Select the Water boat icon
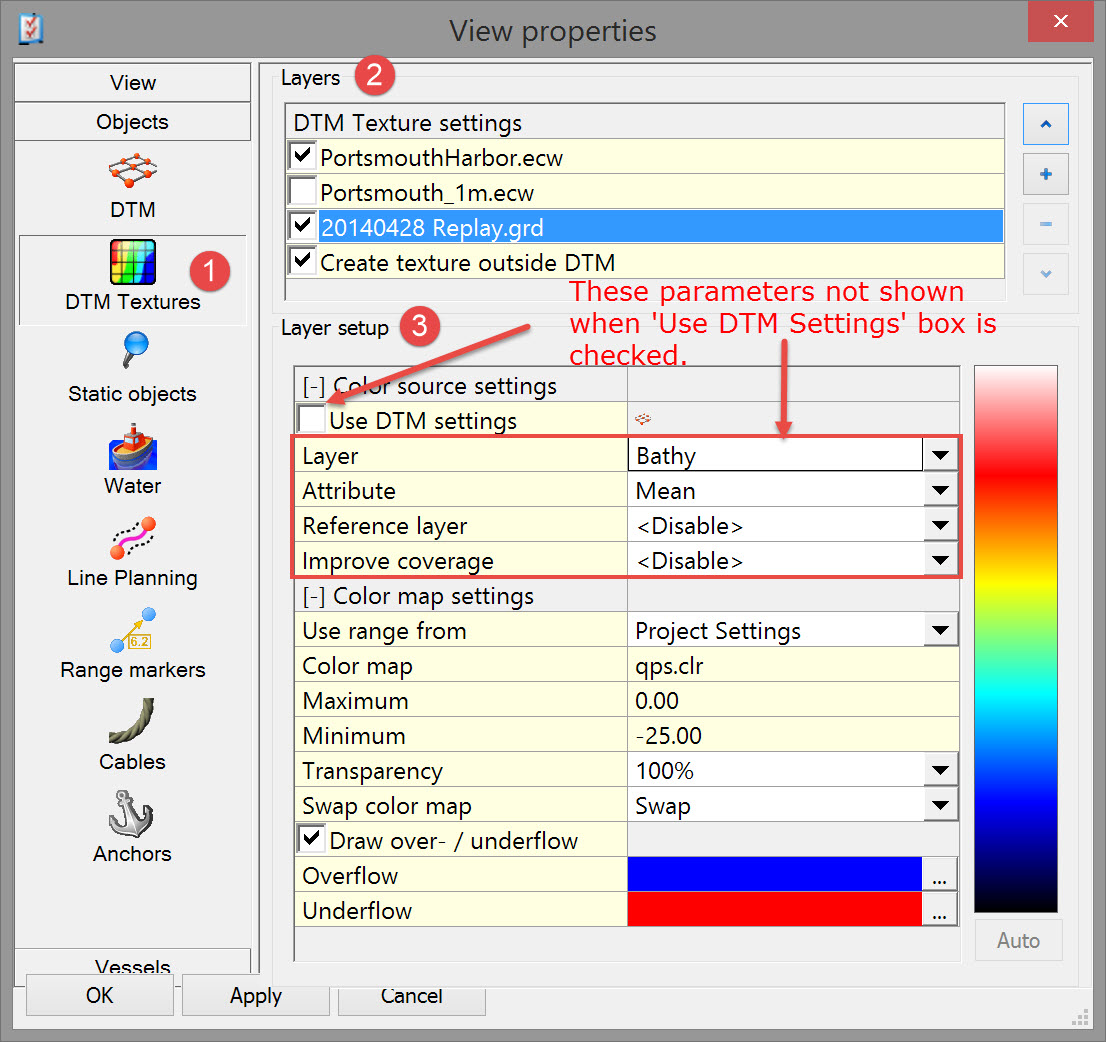 click(x=132, y=447)
